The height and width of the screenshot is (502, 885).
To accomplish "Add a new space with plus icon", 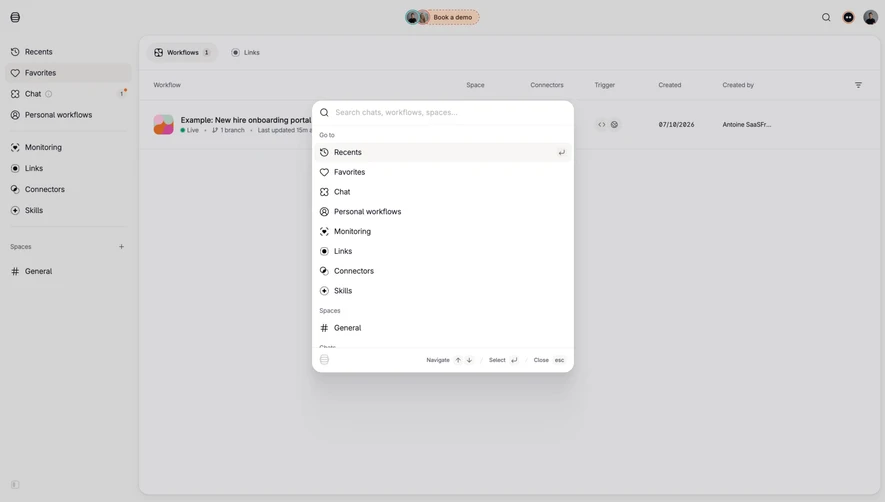I will (121, 247).
